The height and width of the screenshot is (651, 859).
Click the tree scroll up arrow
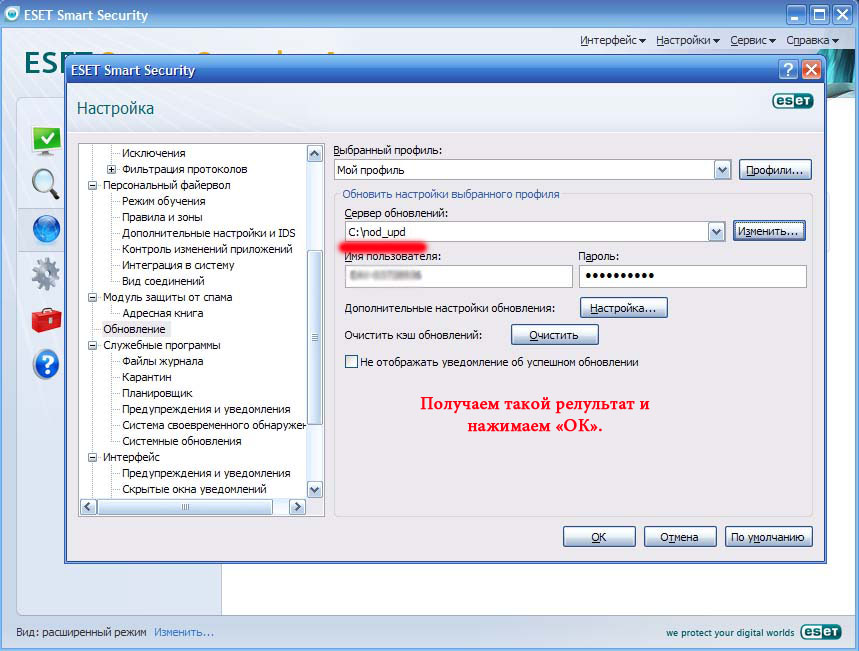click(314, 153)
